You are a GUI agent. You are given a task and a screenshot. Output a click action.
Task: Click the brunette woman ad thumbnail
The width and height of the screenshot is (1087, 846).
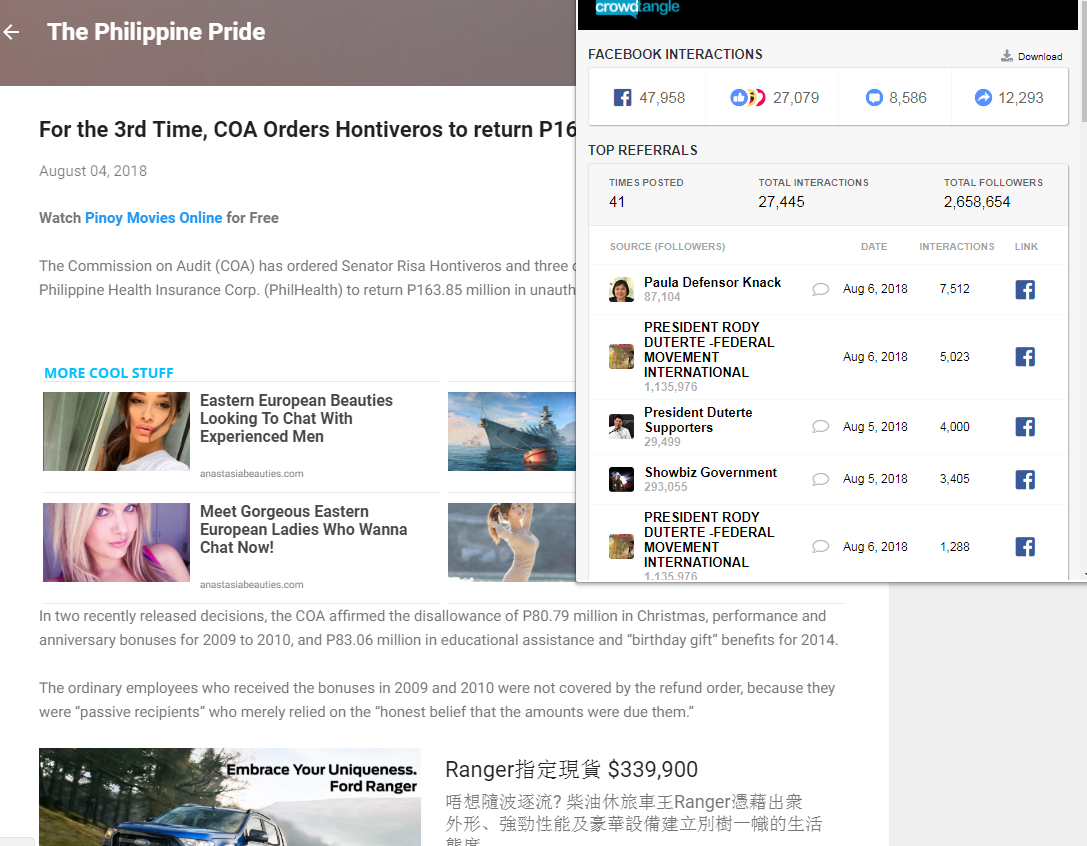tap(116, 431)
